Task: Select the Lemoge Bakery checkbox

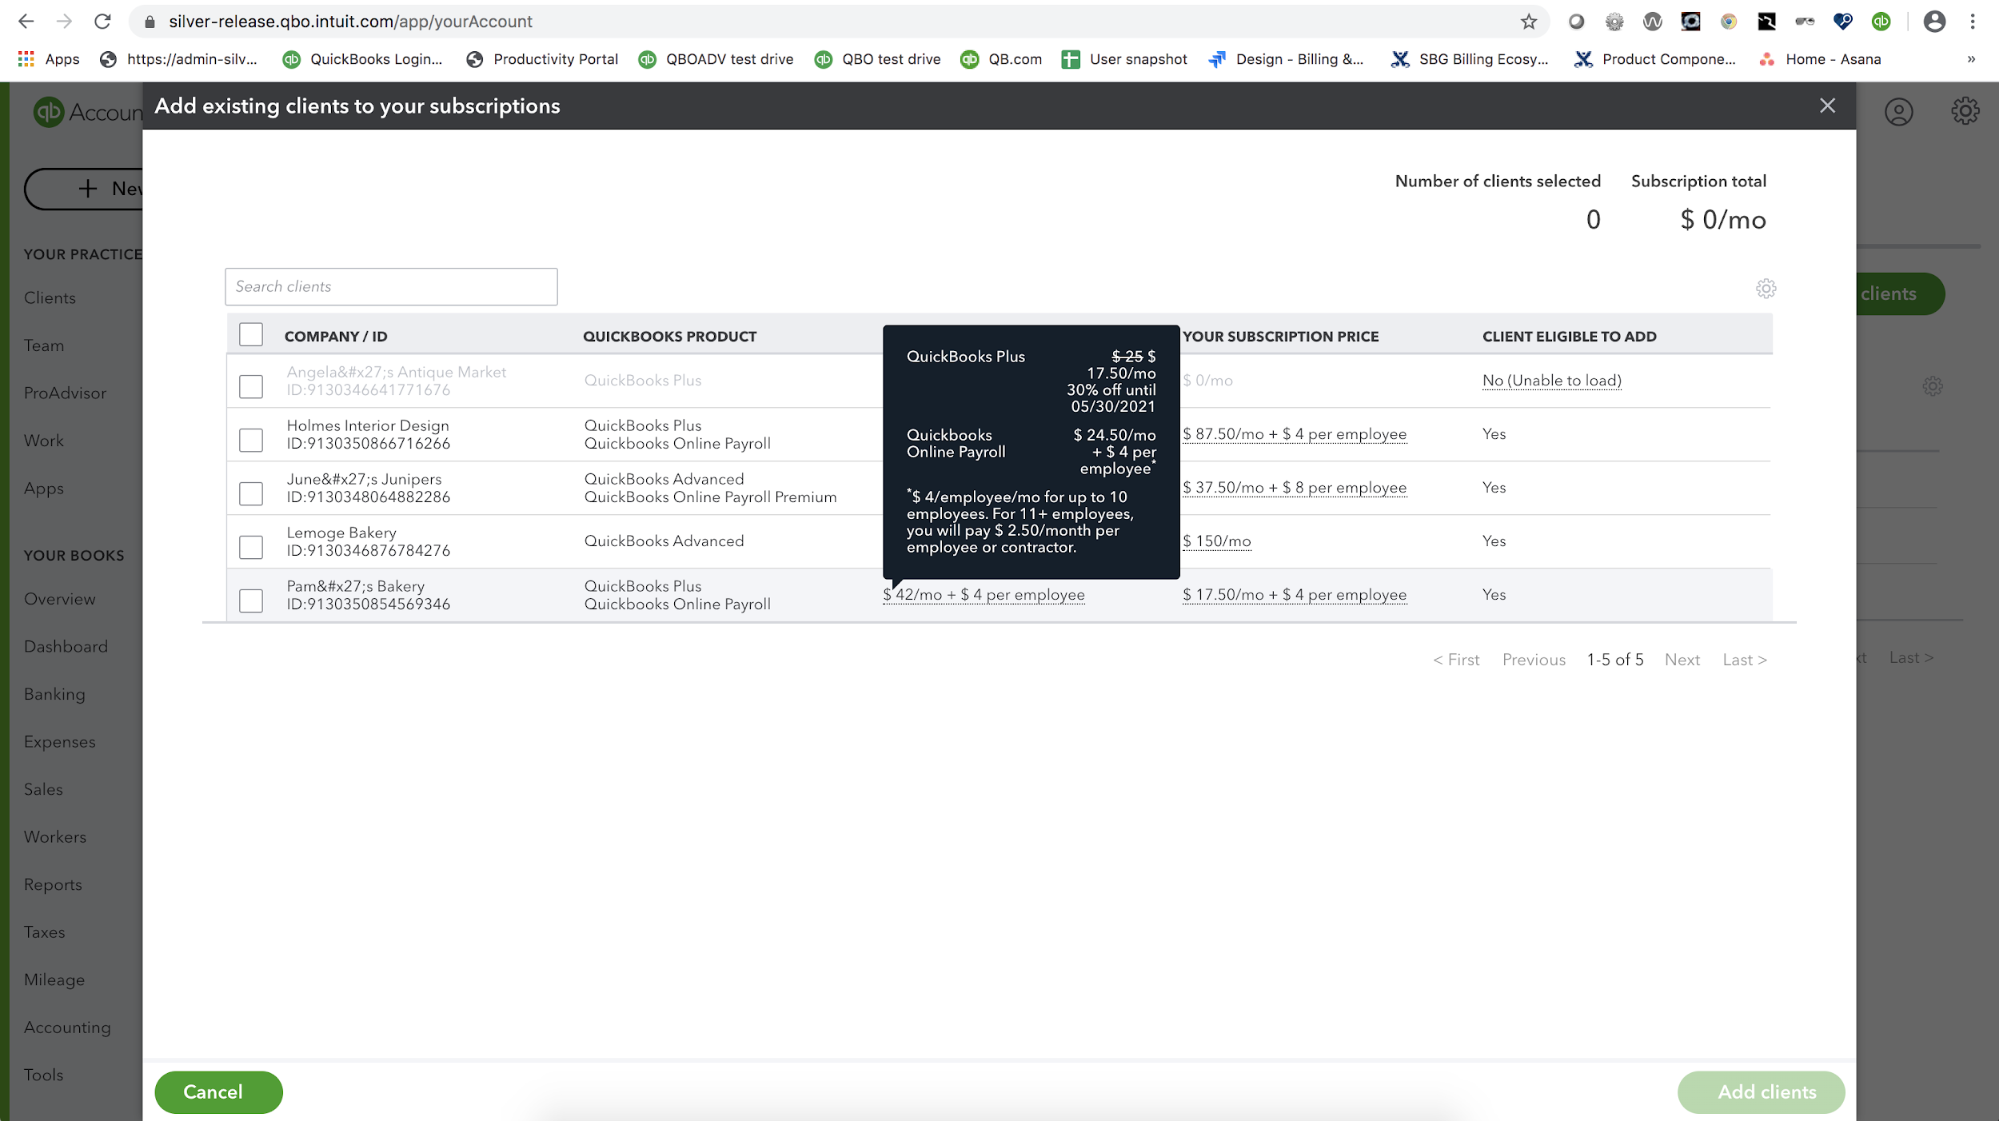Action: tap(251, 547)
